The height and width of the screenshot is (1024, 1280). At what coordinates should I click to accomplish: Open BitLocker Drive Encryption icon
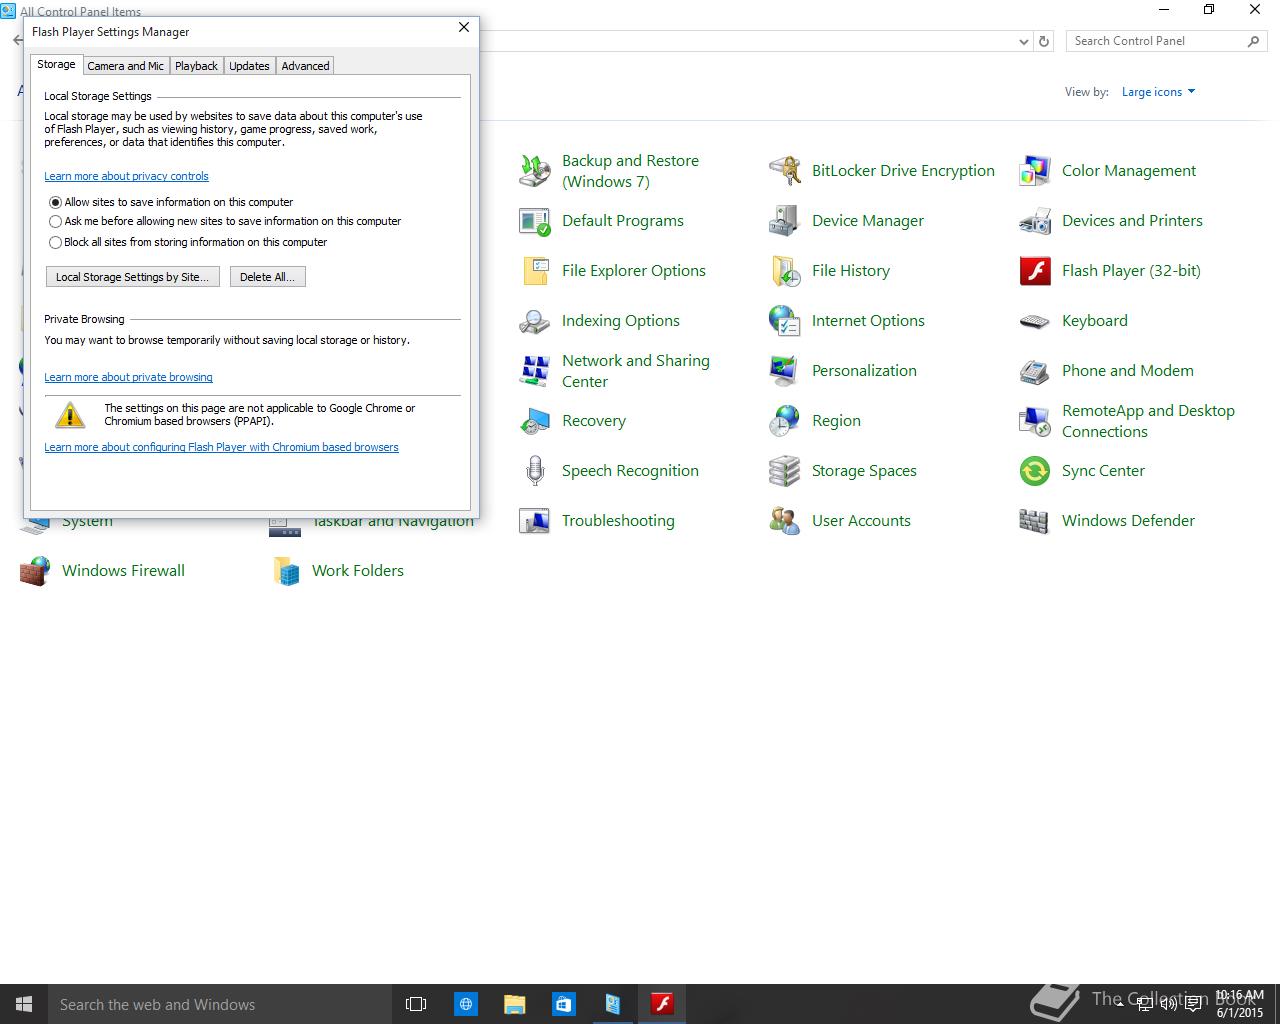785,171
